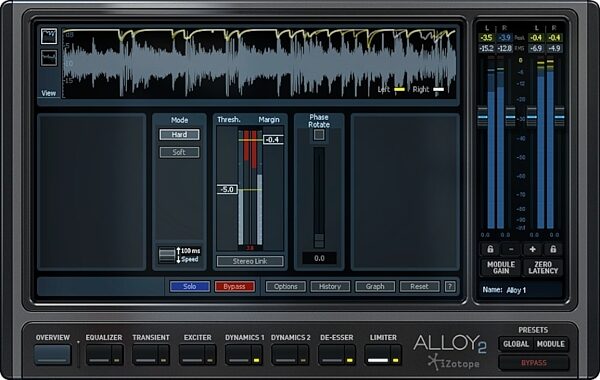Screen dimensions: 600x380
Task: Select Hard limiter mode
Action: 179,135
